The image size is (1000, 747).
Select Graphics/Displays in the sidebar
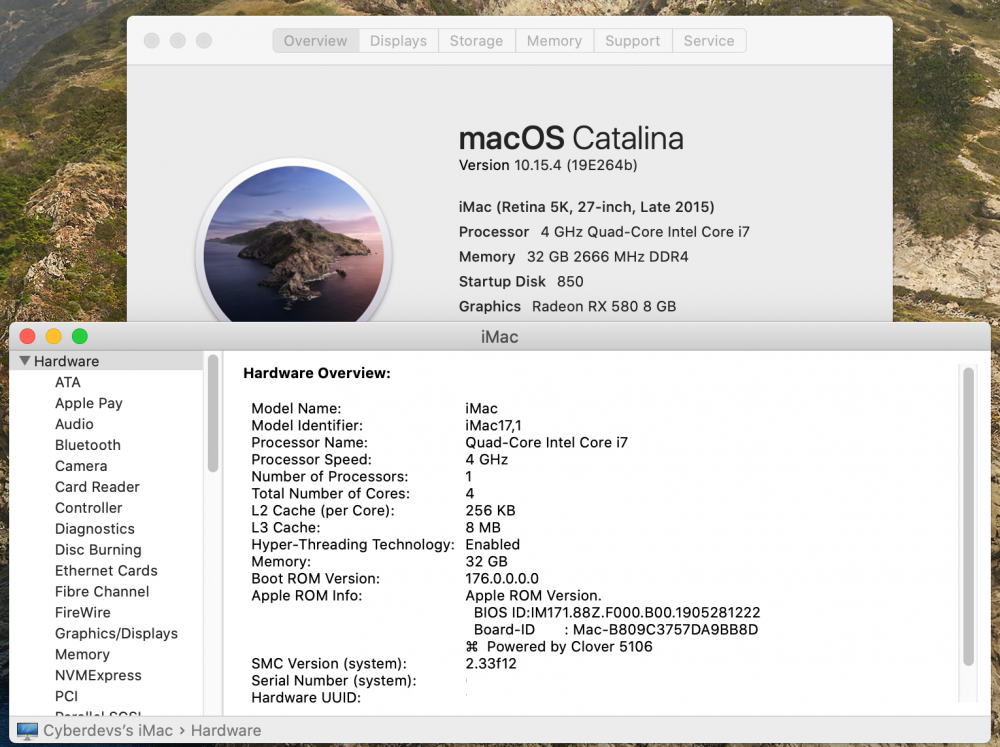116,633
